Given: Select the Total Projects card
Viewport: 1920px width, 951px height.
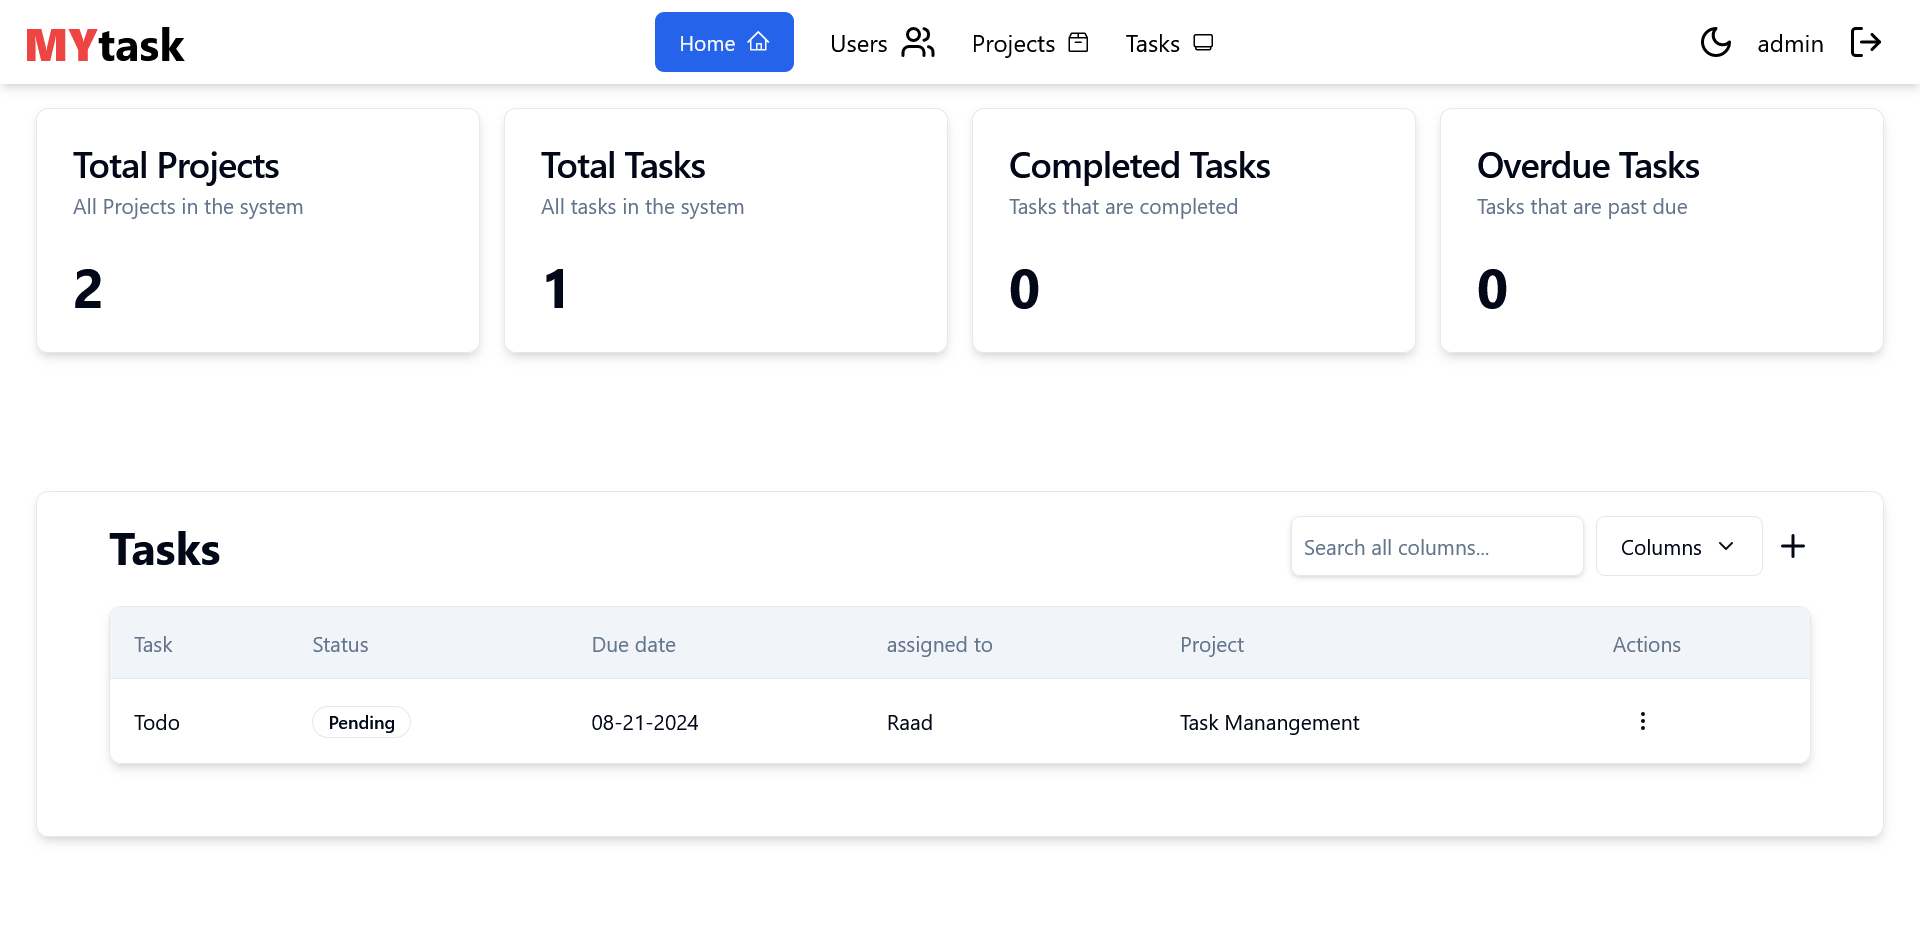Looking at the screenshot, I should pos(258,231).
